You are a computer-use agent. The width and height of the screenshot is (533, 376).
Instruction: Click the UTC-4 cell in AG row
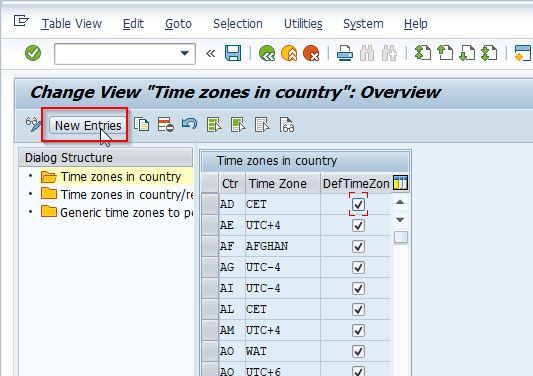point(283,267)
